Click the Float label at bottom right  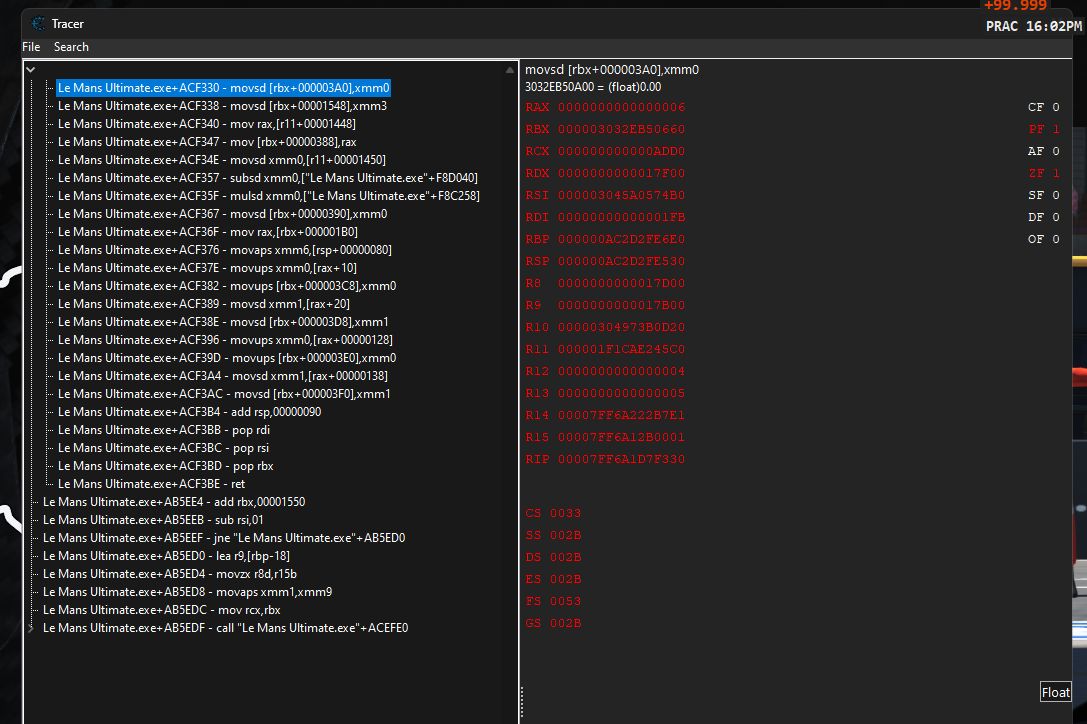click(x=1055, y=692)
